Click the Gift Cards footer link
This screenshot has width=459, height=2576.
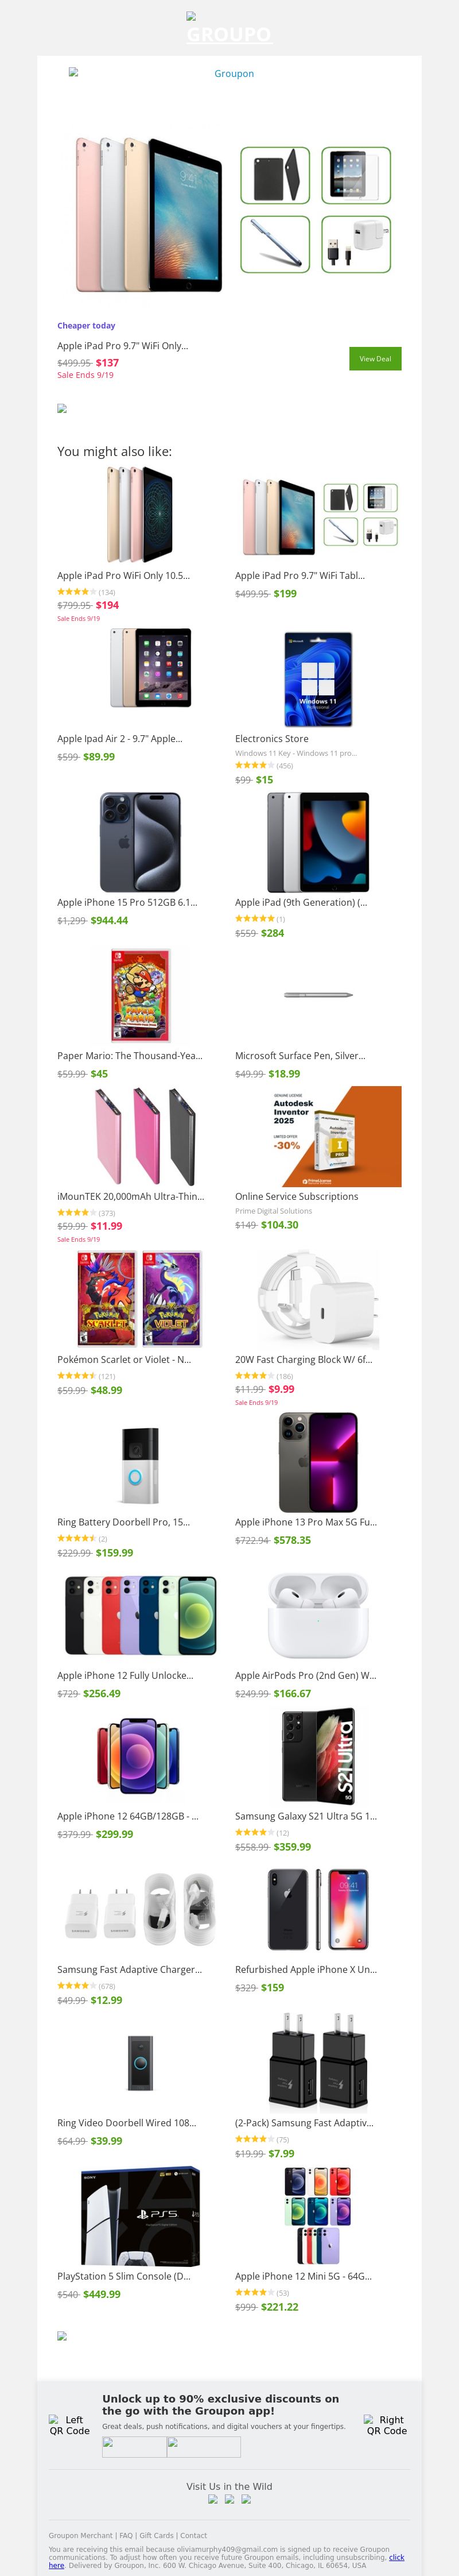coord(156,2536)
